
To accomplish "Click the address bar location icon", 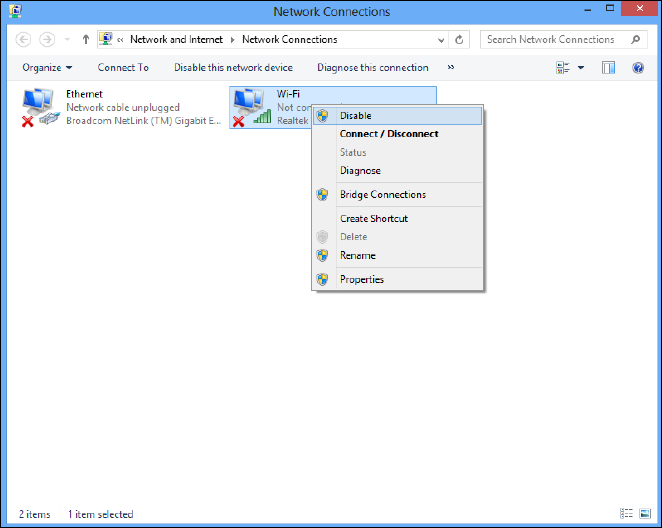I will pyautogui.click(x=106, y=39).
